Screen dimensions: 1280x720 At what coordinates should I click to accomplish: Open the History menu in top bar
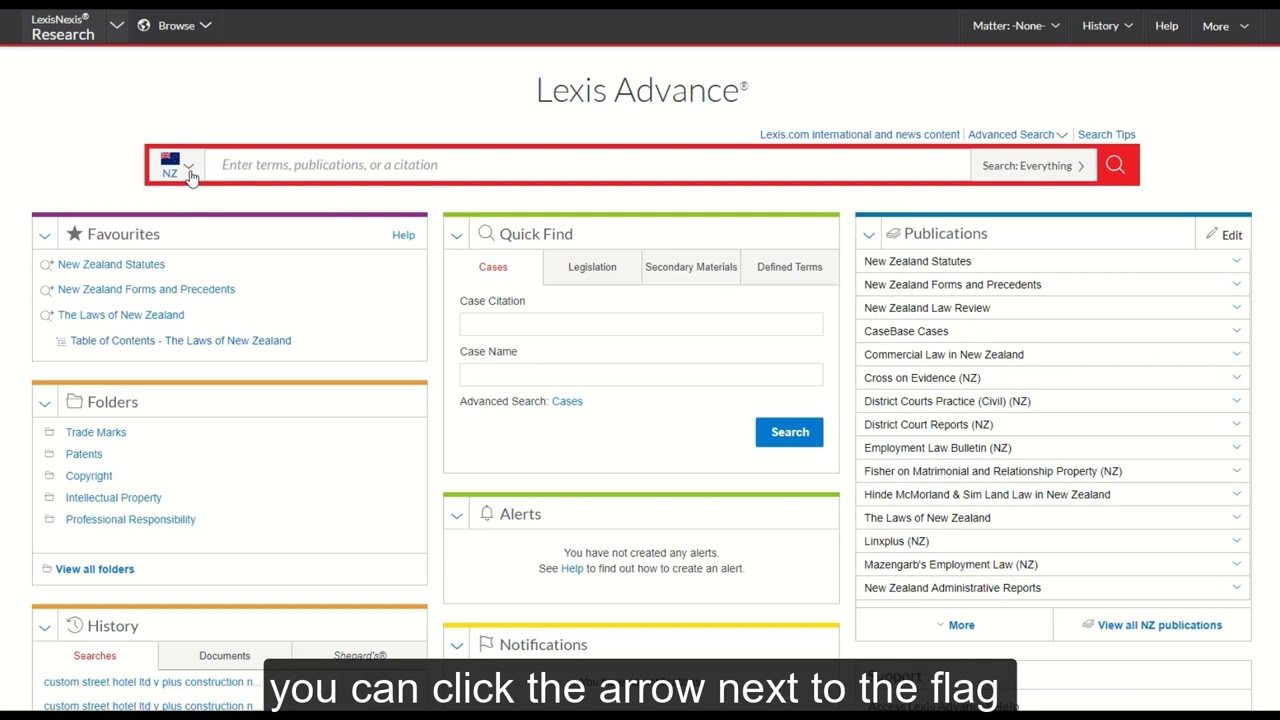[1107, 26]
